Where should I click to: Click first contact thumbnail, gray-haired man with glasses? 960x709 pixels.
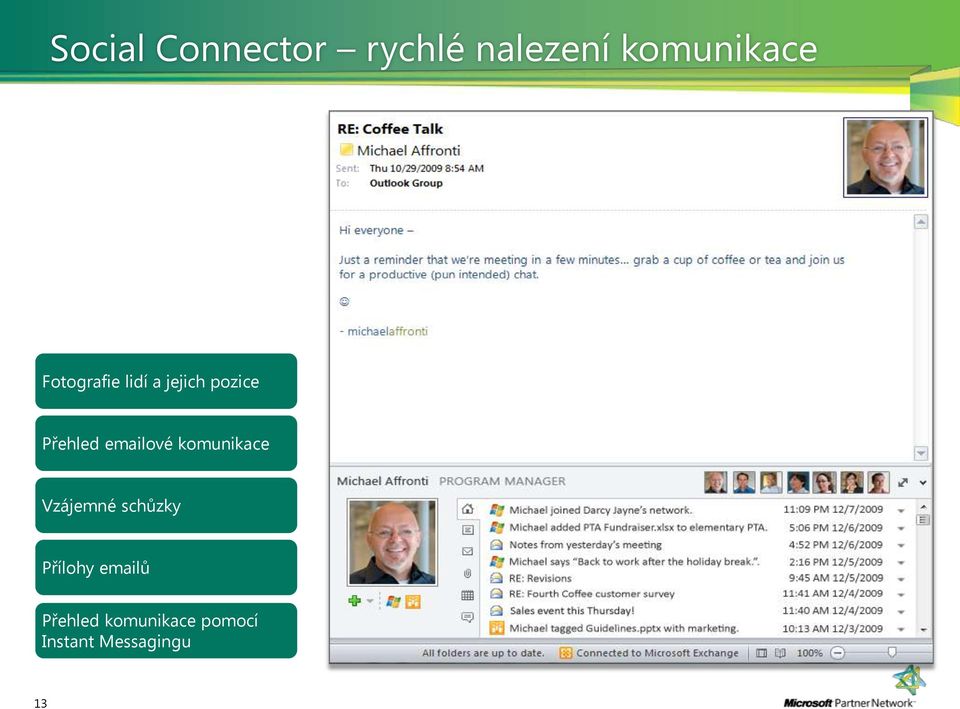click(x=715, y=482)
